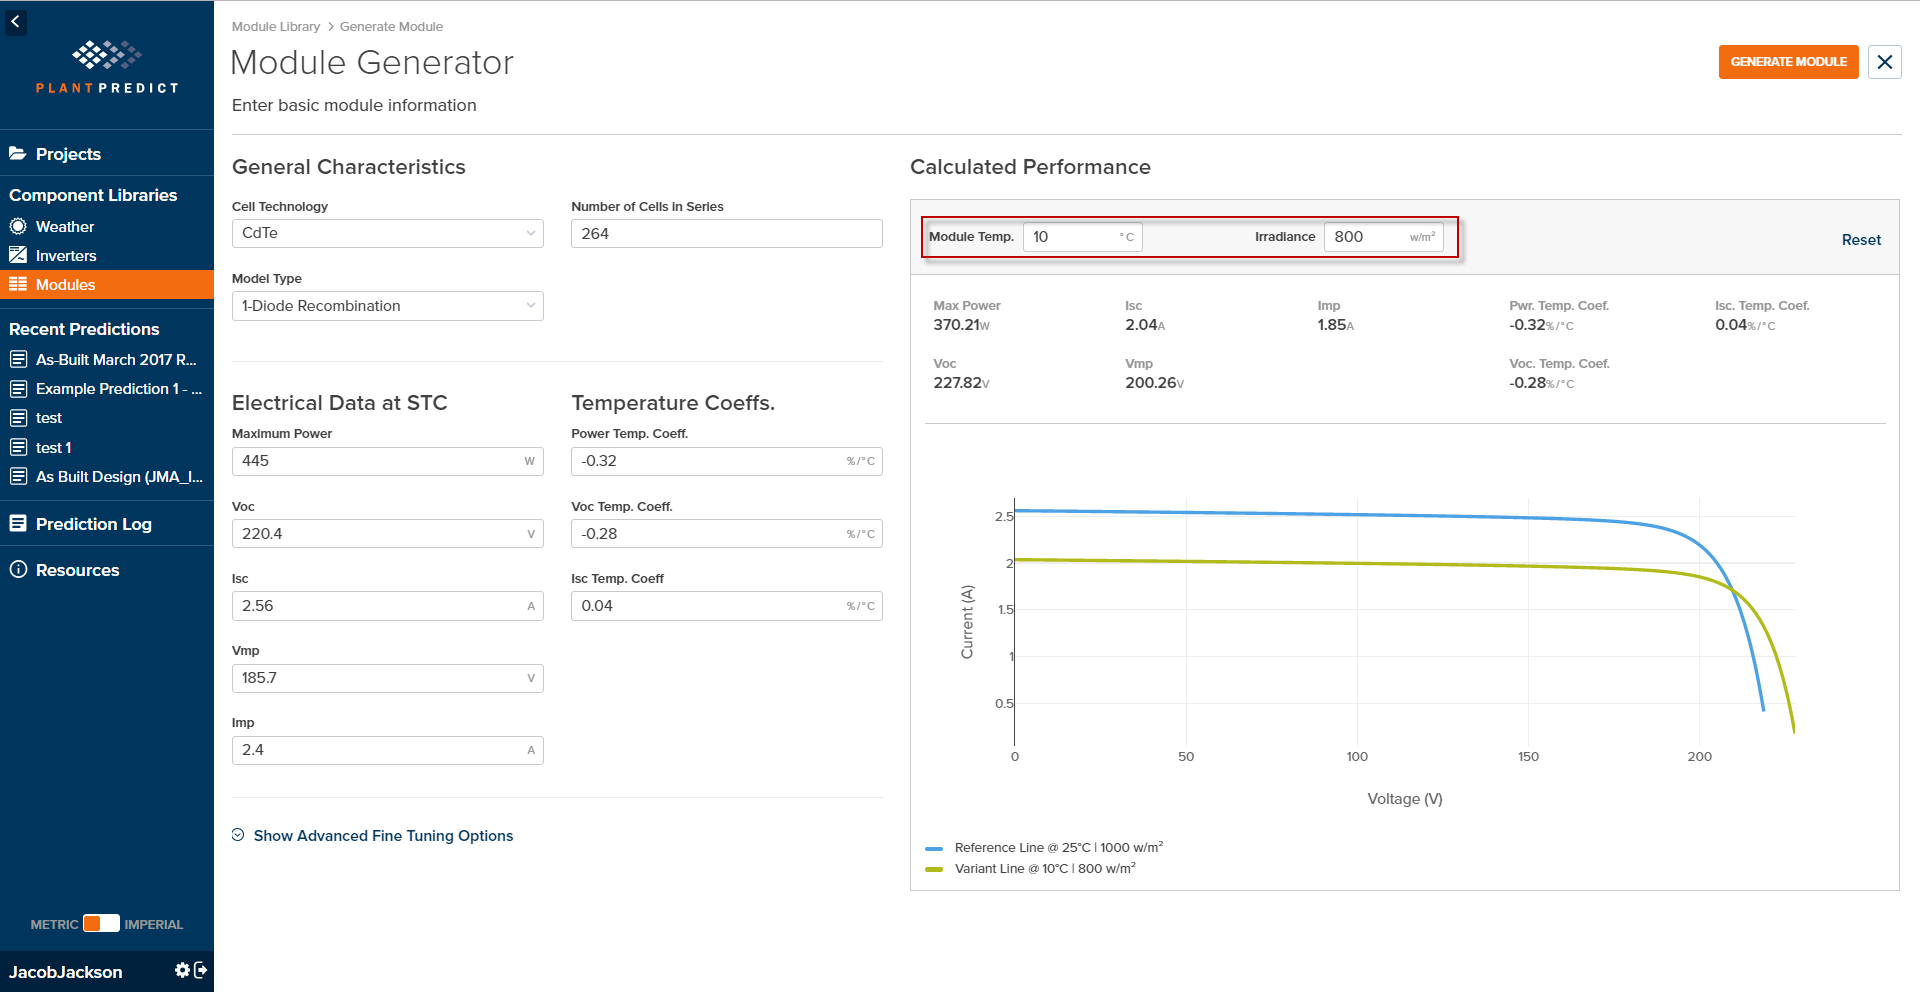Click the Weather sun icon
Image resolution: width=1920 pixels, height=992 pixels.
tap(18, 226)
